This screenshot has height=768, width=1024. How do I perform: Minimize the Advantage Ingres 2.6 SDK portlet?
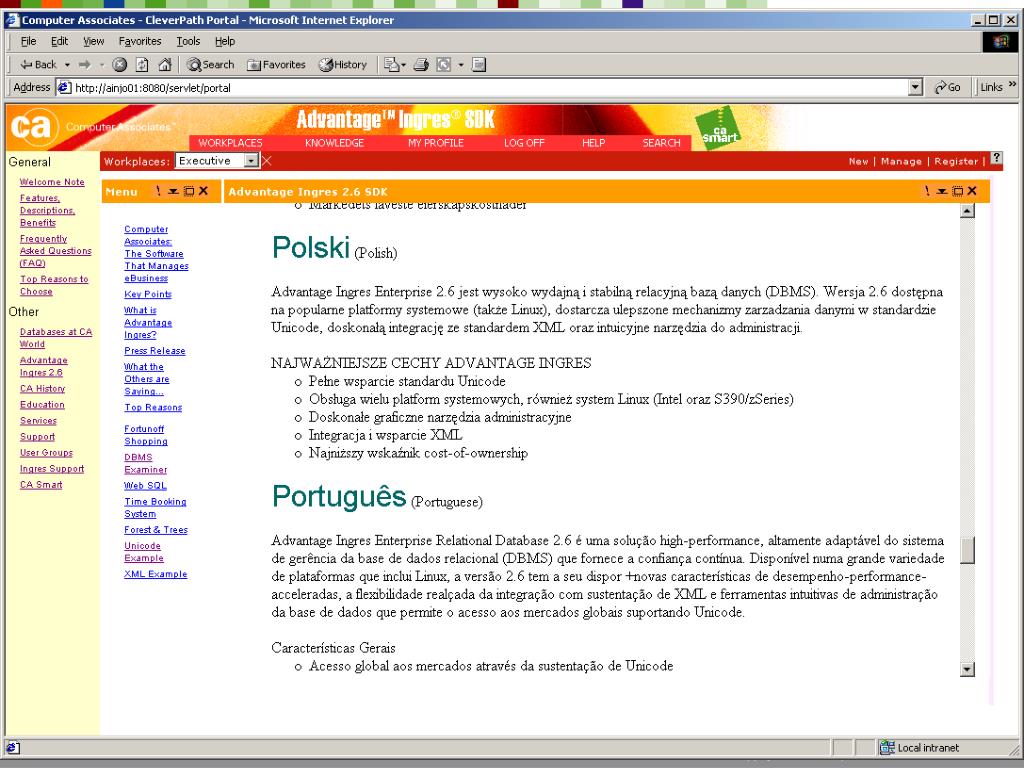942,191
